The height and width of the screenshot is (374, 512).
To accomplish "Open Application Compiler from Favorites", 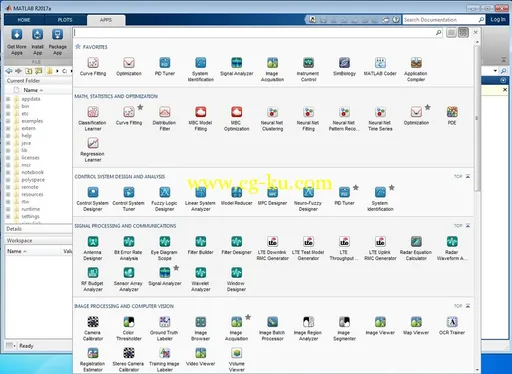I will 416,69.
